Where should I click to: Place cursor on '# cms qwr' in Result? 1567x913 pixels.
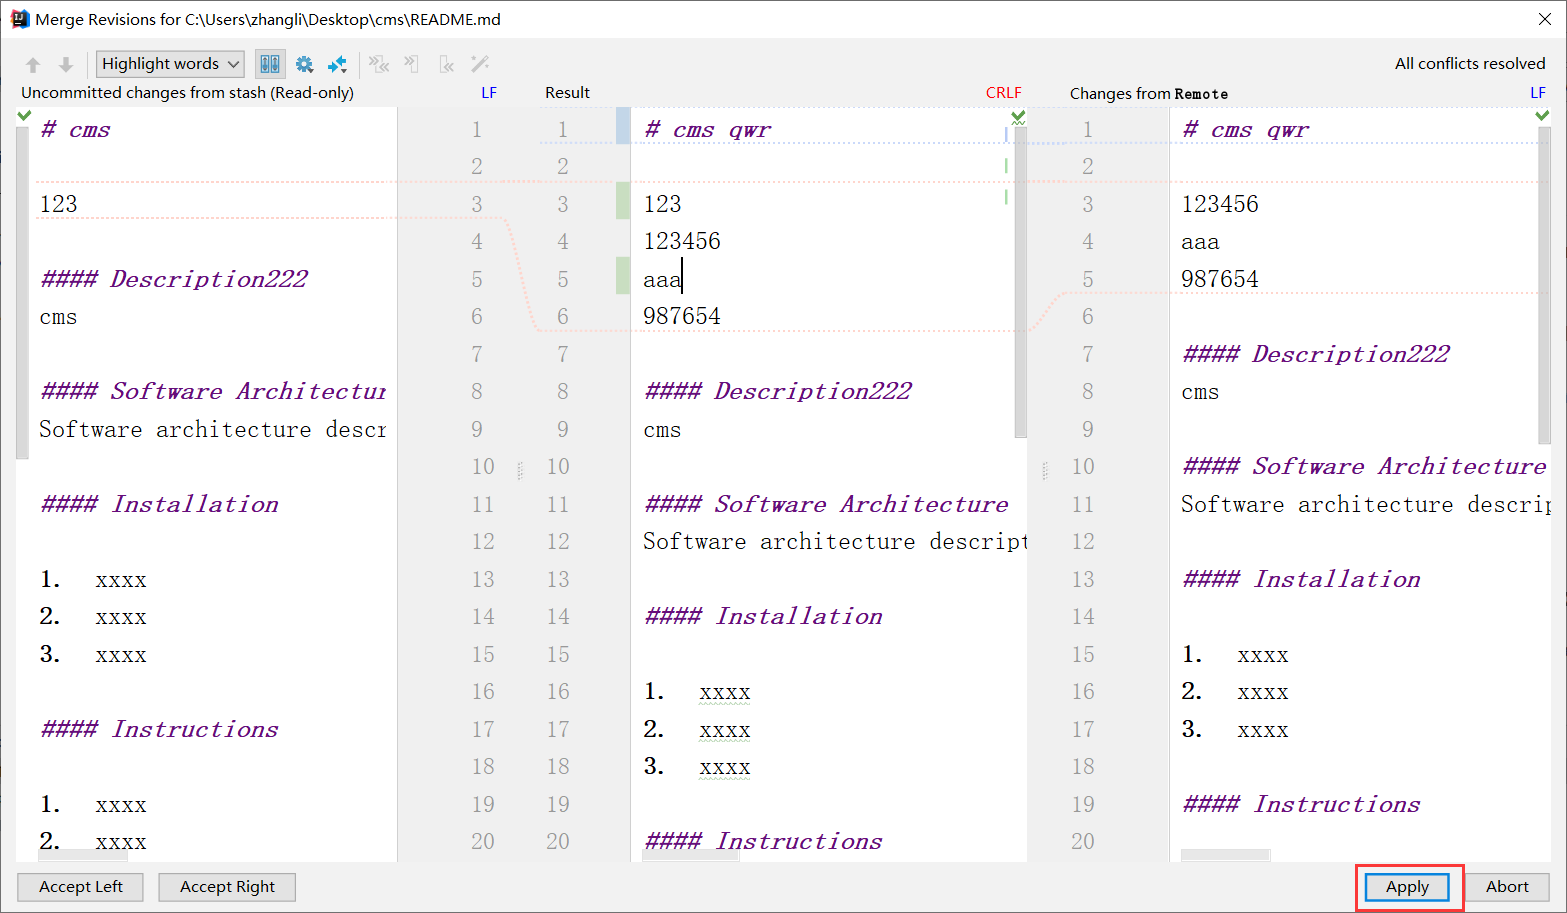[708, 129]
